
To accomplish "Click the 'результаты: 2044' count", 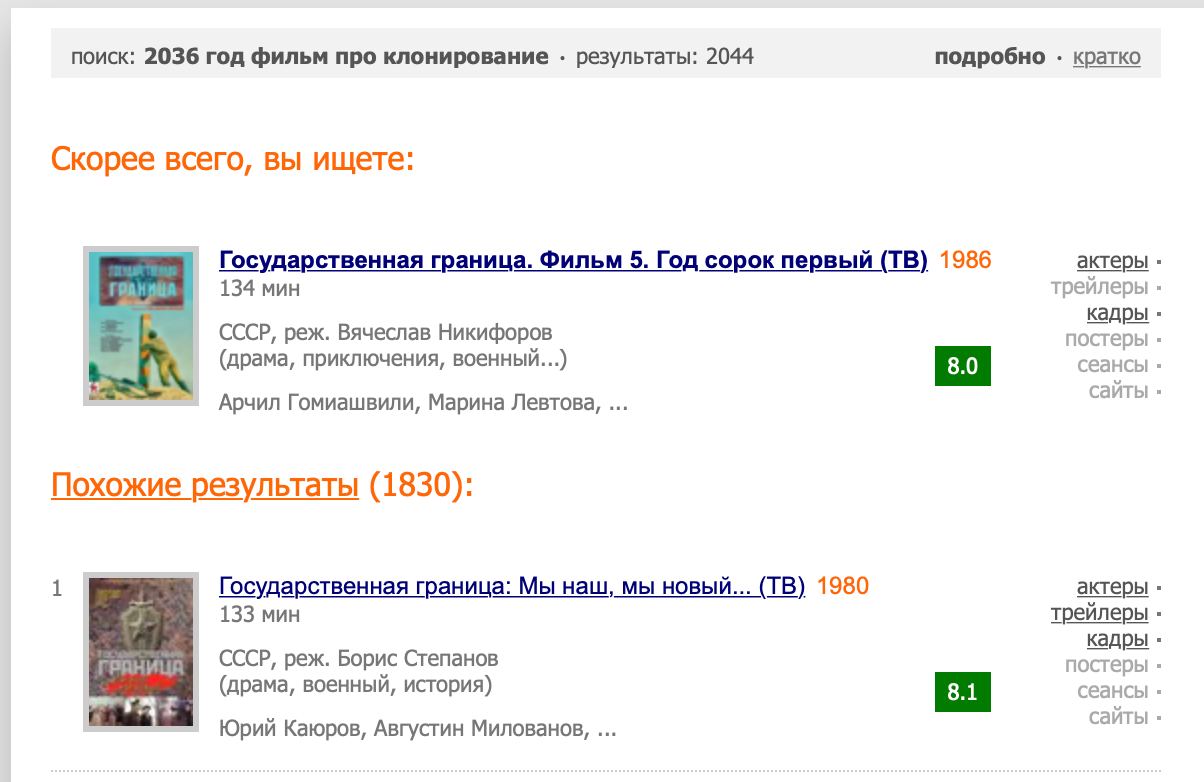I will click(x=665, y=57).
